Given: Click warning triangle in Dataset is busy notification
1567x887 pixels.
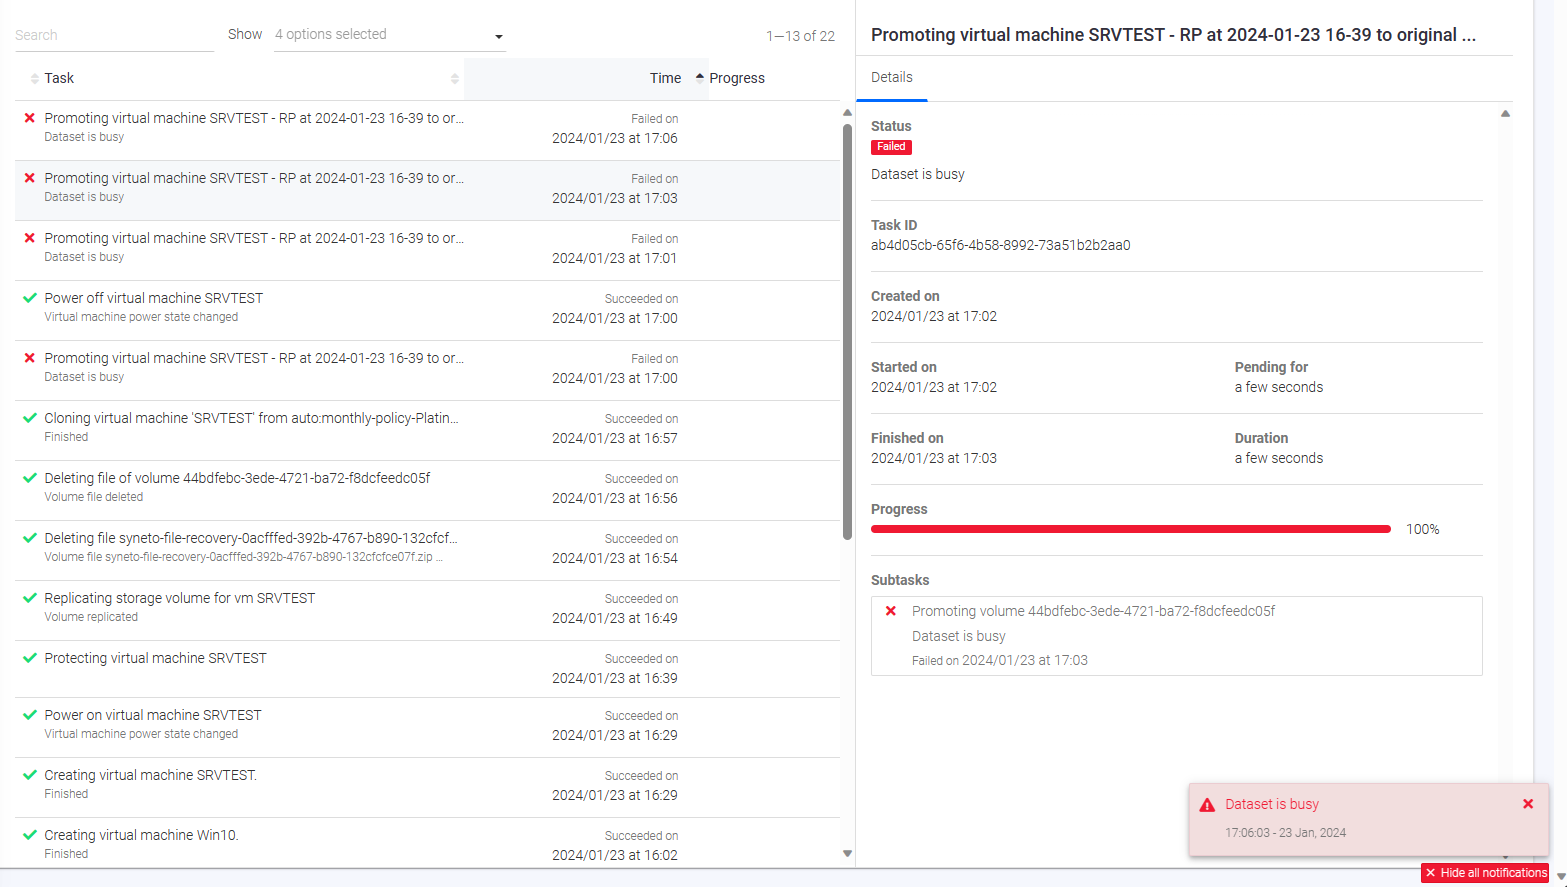Looking at the screenshot, I should [1207, 805].
